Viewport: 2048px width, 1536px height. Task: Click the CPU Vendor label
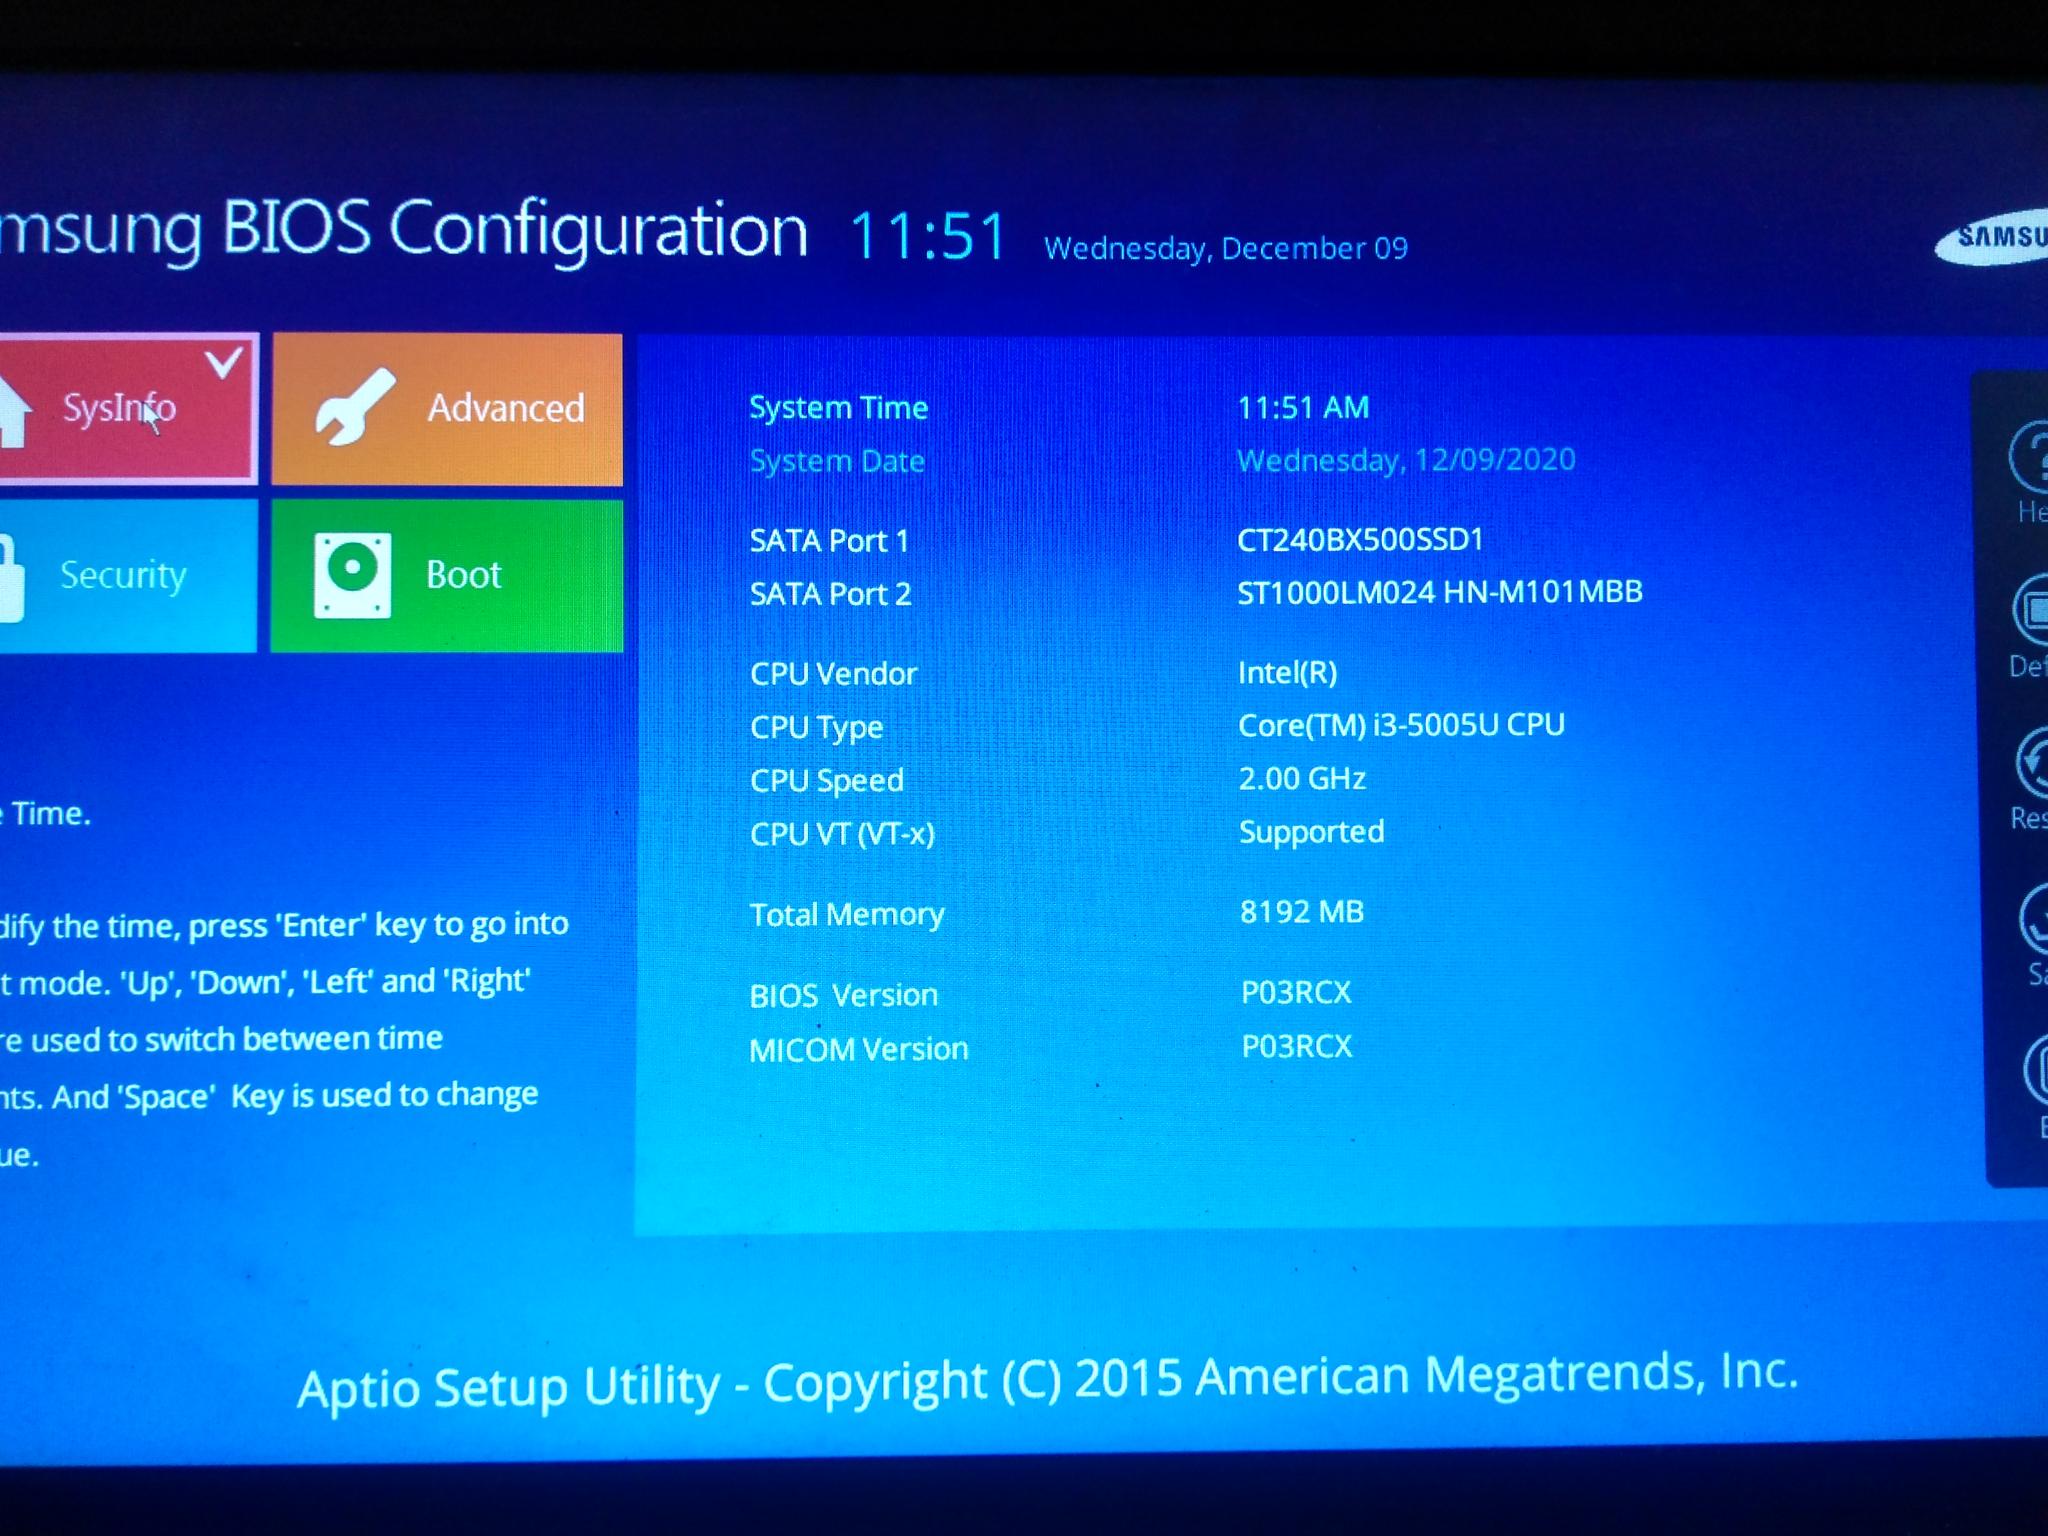(833, 674)
